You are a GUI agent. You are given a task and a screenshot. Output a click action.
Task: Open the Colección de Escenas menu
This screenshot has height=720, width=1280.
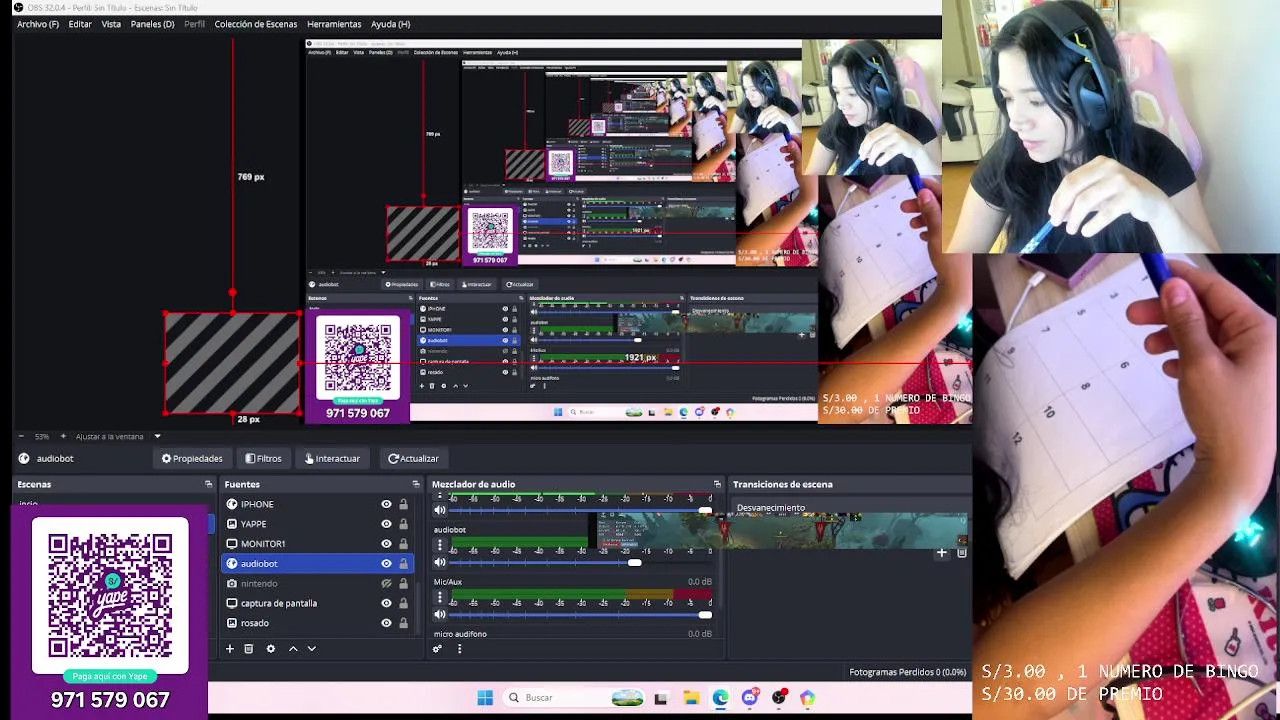[255, 24]
